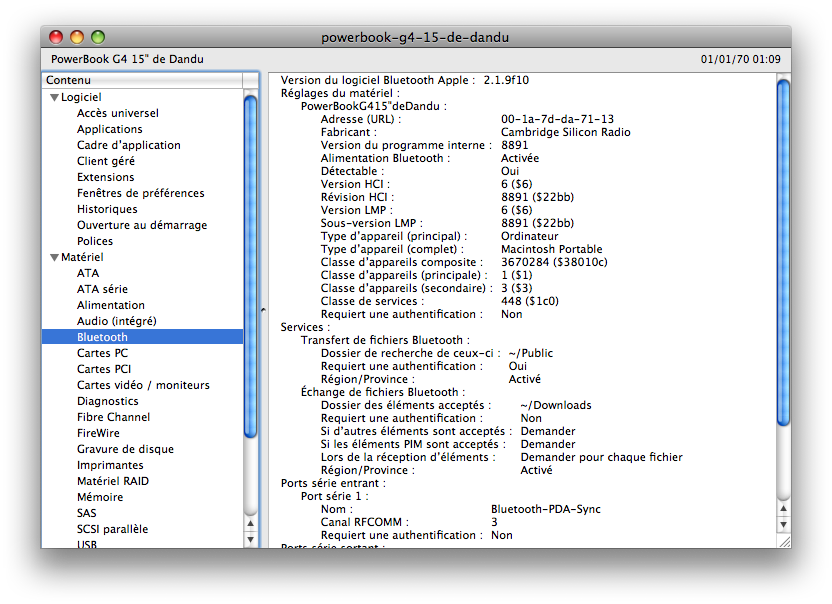Select Extensions in the list

pos(106,177)
